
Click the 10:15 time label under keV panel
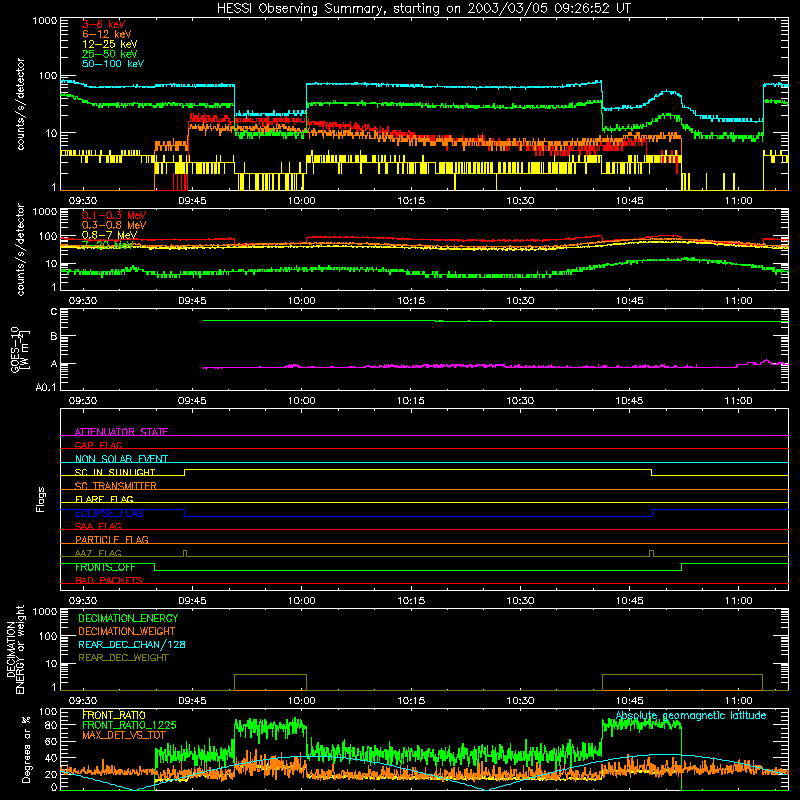[x=411, y=201]
